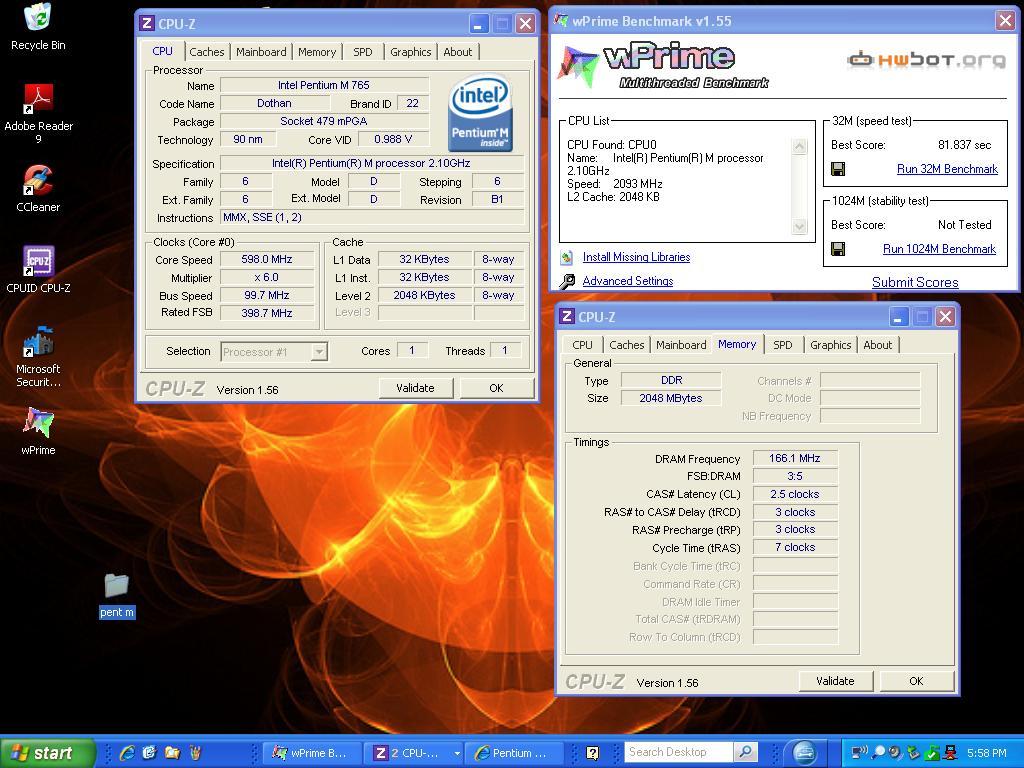This screenshot has height=768, width=1024.
Task: Switch to Caches tab in CPU window
Action: [206, 52]
